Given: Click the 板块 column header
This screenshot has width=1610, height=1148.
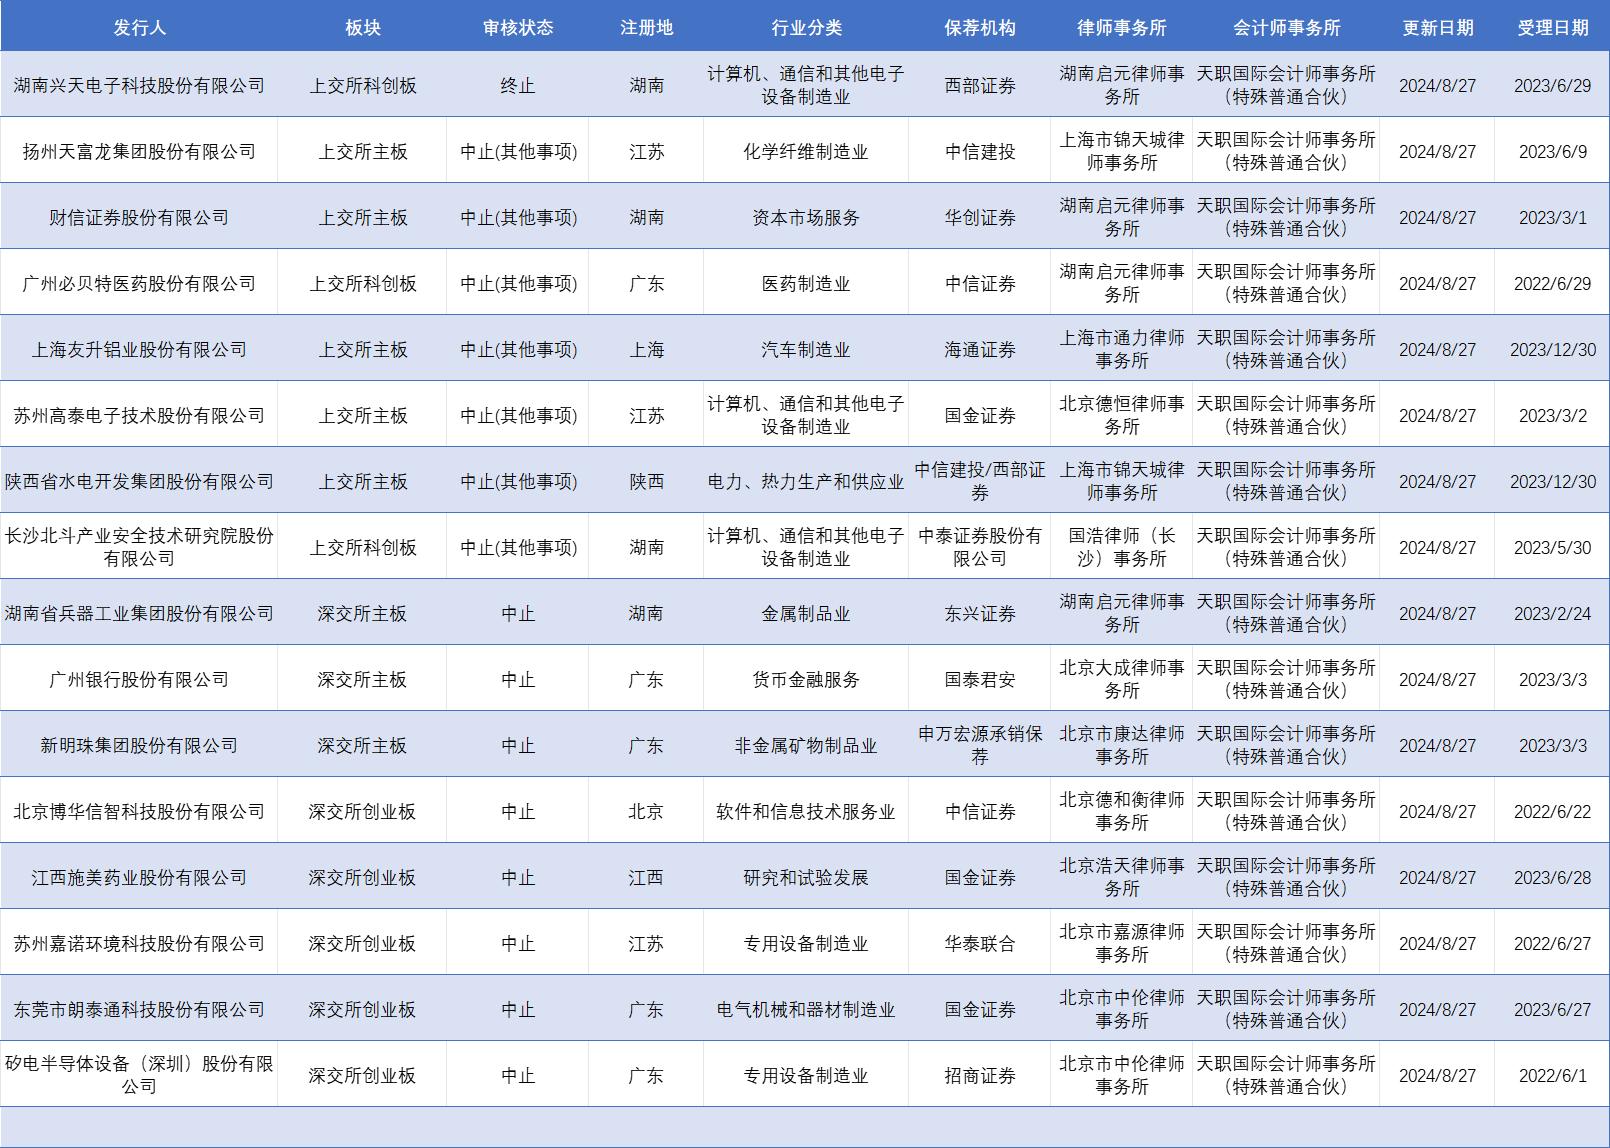Looking at the screenshot, I should 362,28.
